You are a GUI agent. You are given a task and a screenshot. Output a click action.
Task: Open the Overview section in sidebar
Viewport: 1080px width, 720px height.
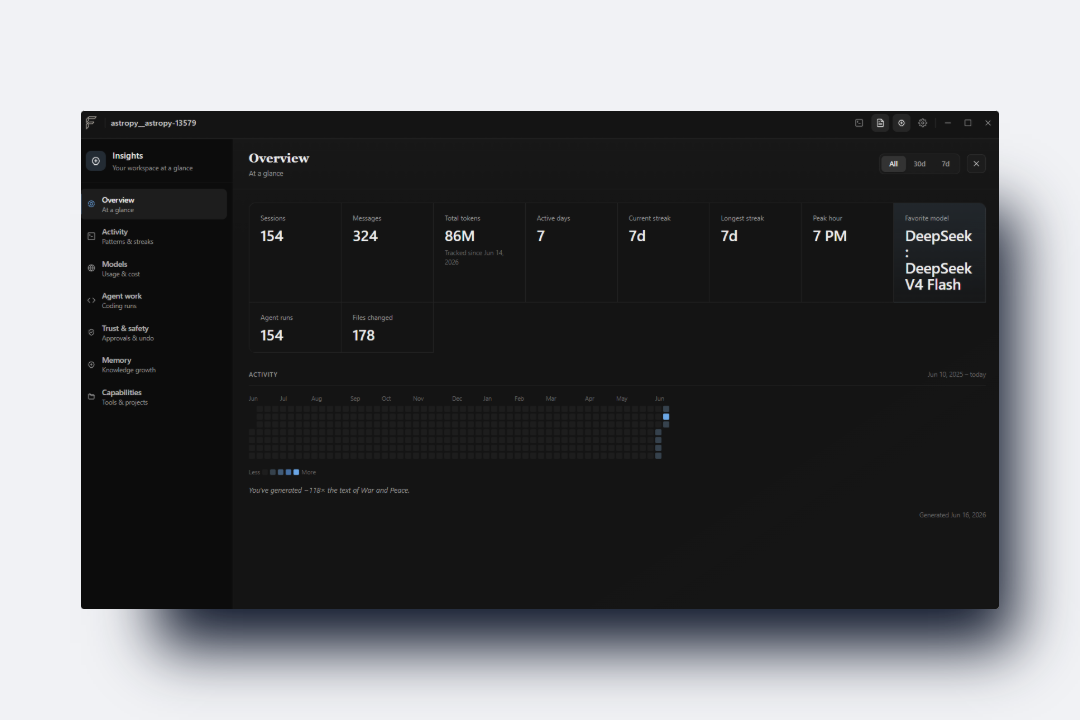(x=154, y=205)
